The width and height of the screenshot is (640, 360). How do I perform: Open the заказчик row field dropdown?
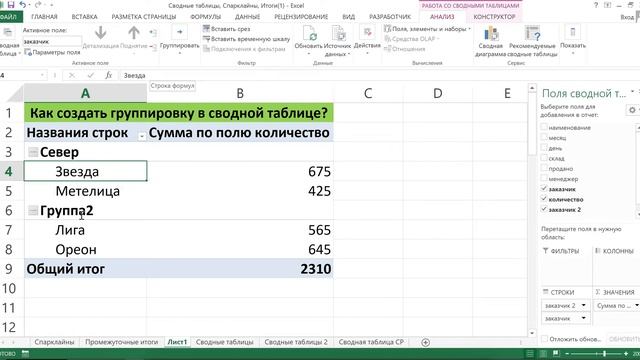click(x=584, y=318)
